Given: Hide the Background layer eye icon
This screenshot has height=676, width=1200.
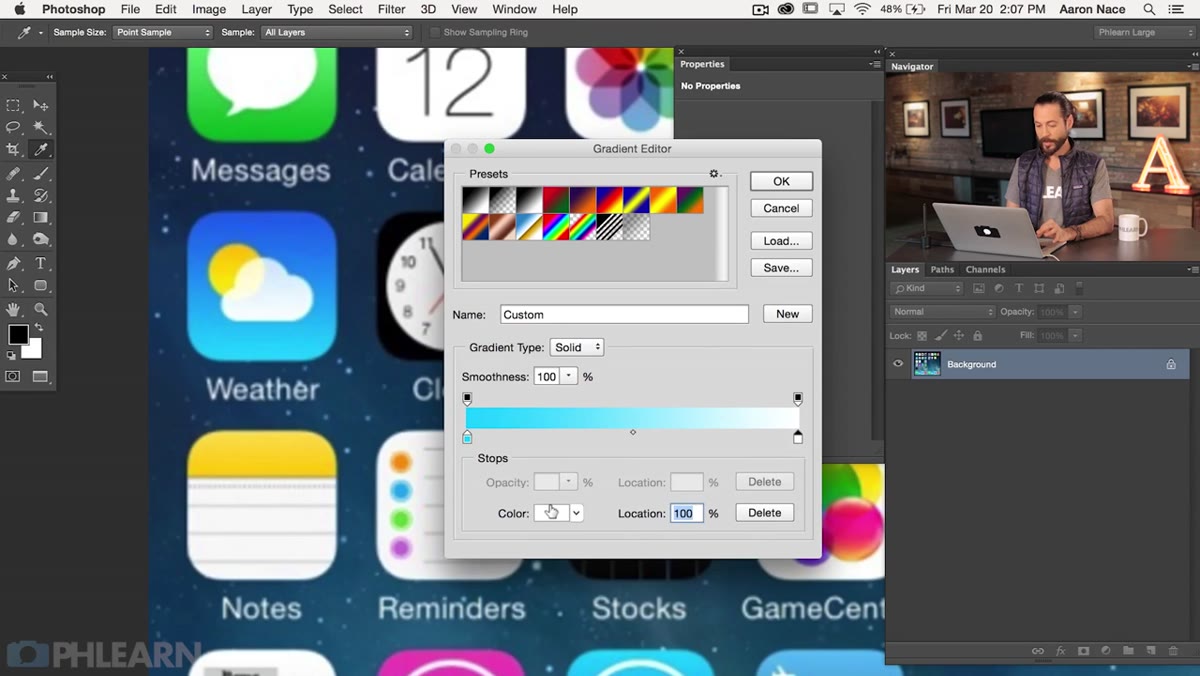Looking at the screenshot, I should pyautogui.click(x=898, y=364).
